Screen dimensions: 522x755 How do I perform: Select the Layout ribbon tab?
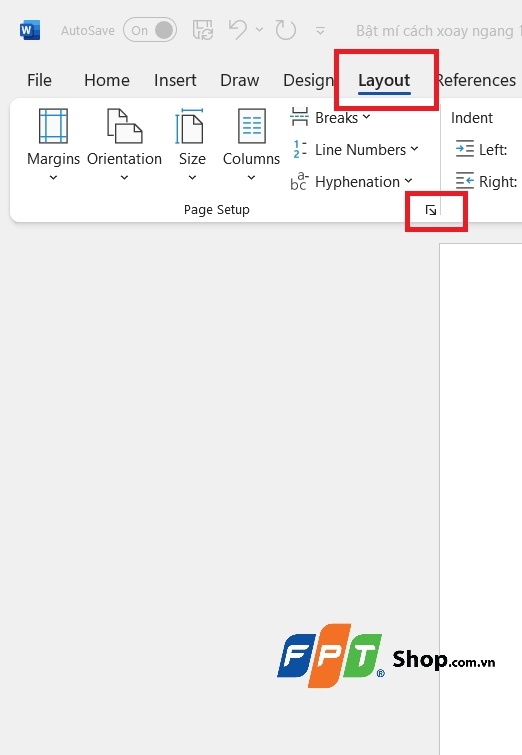[384, 80]
